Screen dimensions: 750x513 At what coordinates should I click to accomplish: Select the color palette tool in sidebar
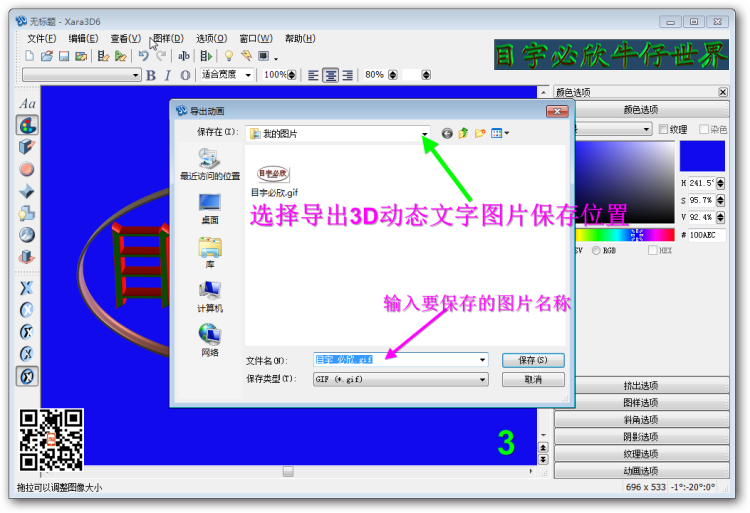27,126
